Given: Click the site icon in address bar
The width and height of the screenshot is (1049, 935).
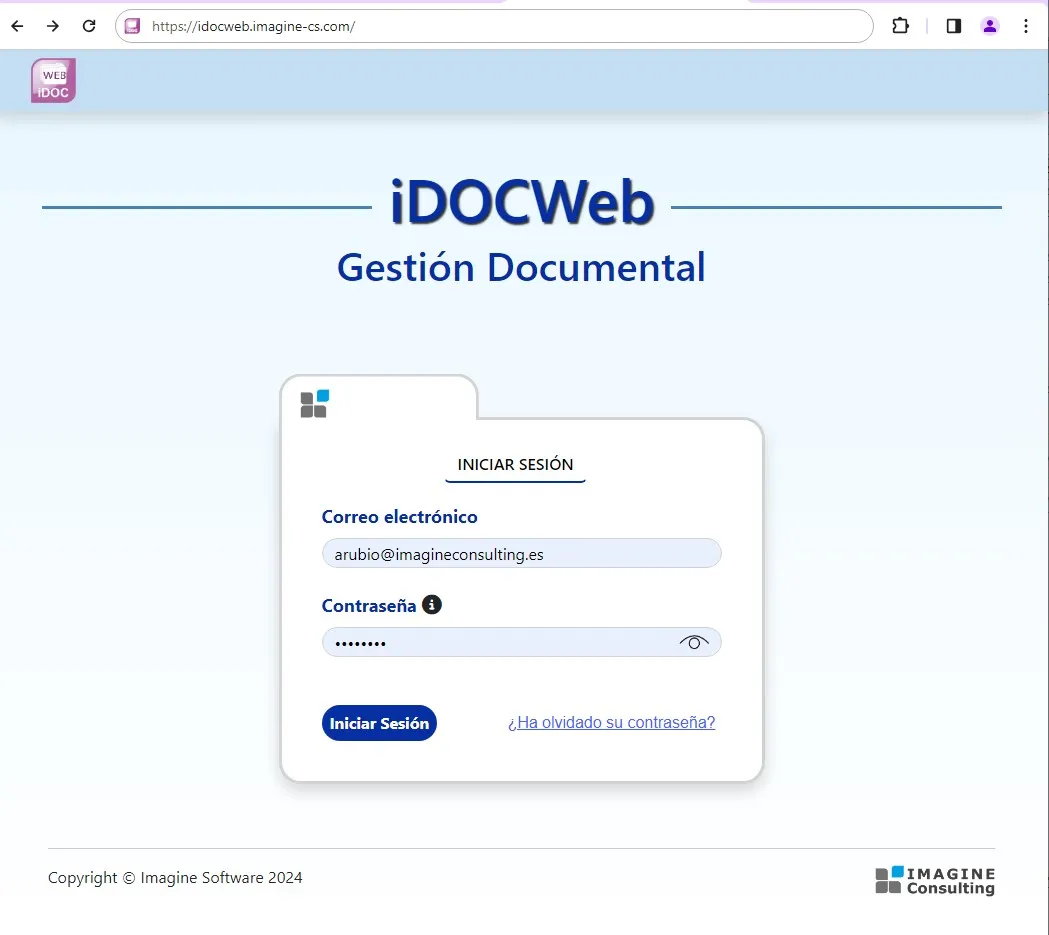Looking at the screenshot, I should pyautogui.click(x=132, y=26).
